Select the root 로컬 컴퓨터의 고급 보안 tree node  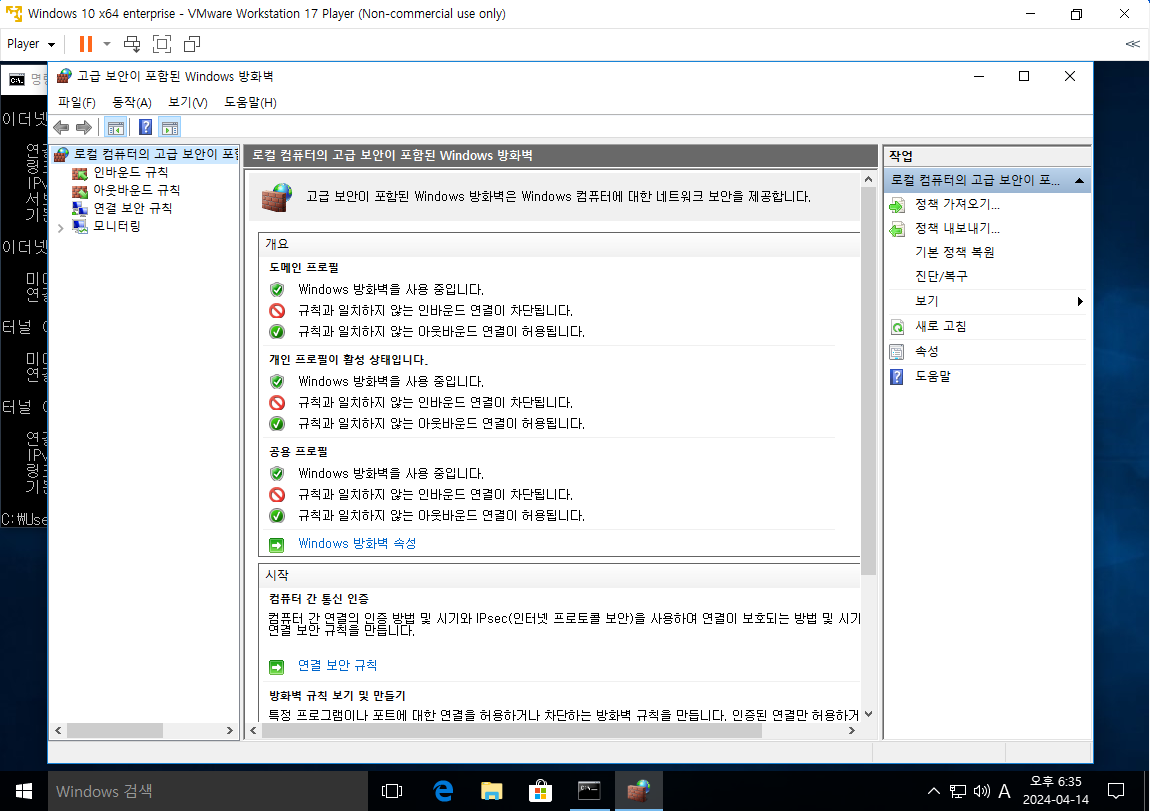155,154
